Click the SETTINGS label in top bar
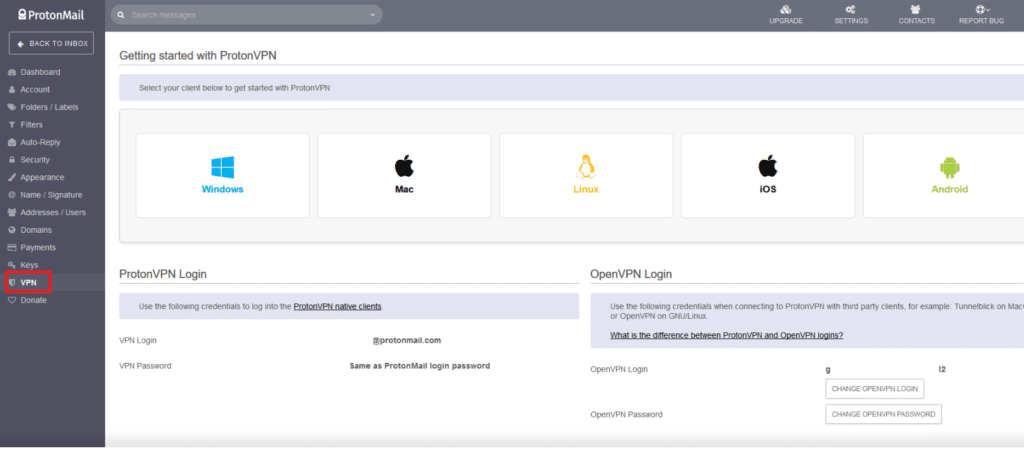This screenshot has width=1024, height=456. tap(851, 21)
